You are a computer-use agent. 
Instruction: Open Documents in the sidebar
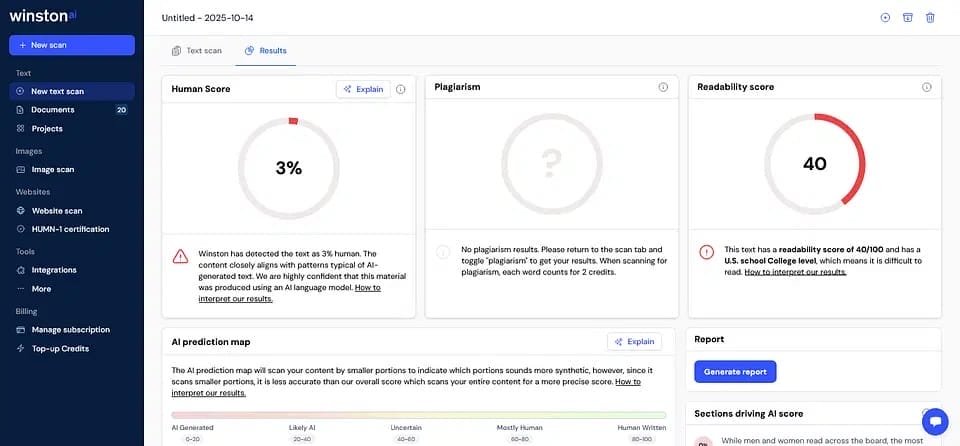[x=52, y=110]
